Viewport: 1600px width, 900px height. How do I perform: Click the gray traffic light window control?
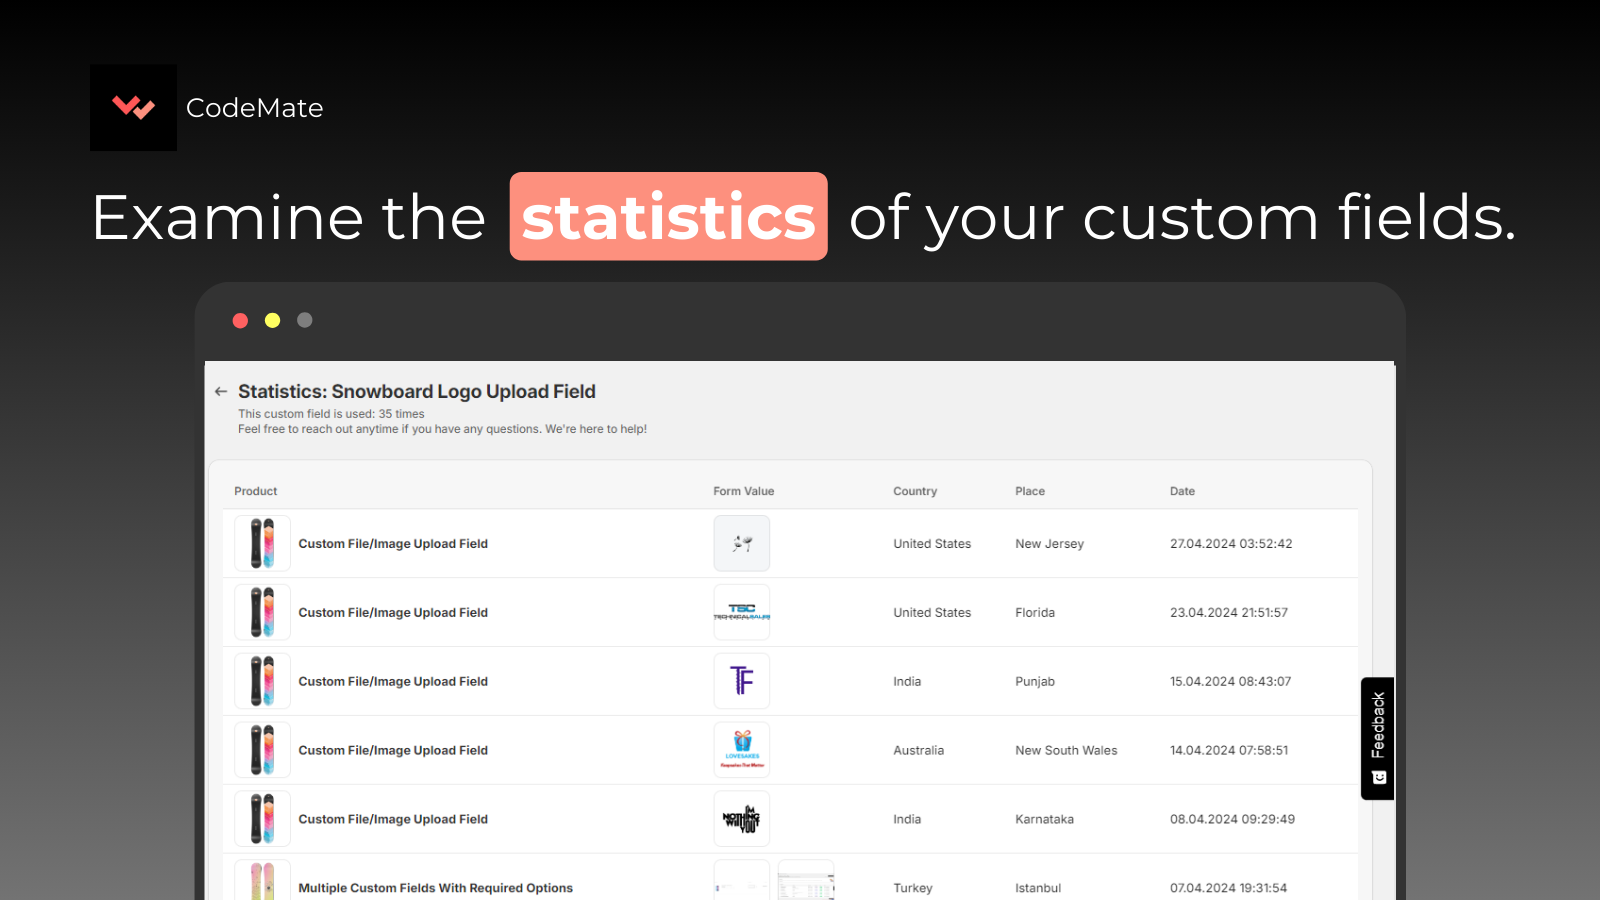[304, 320]
